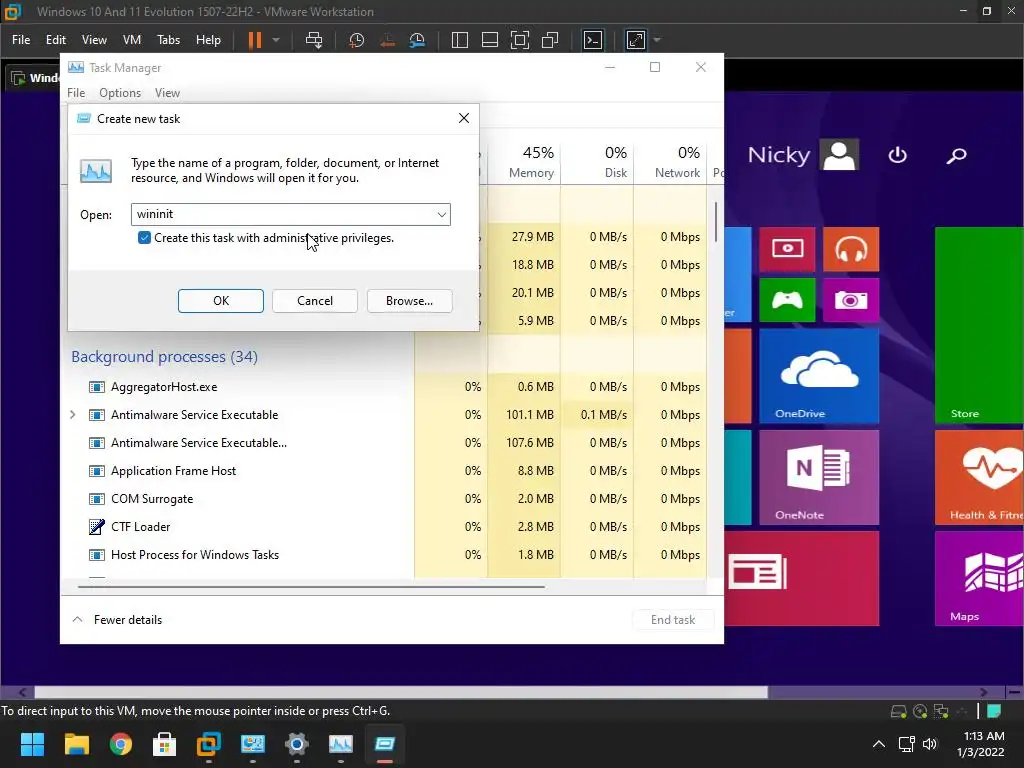The width and height of the screenshot is (1024, 768).
Task: Show hidden system tray icons
Action: coord(879,744)
